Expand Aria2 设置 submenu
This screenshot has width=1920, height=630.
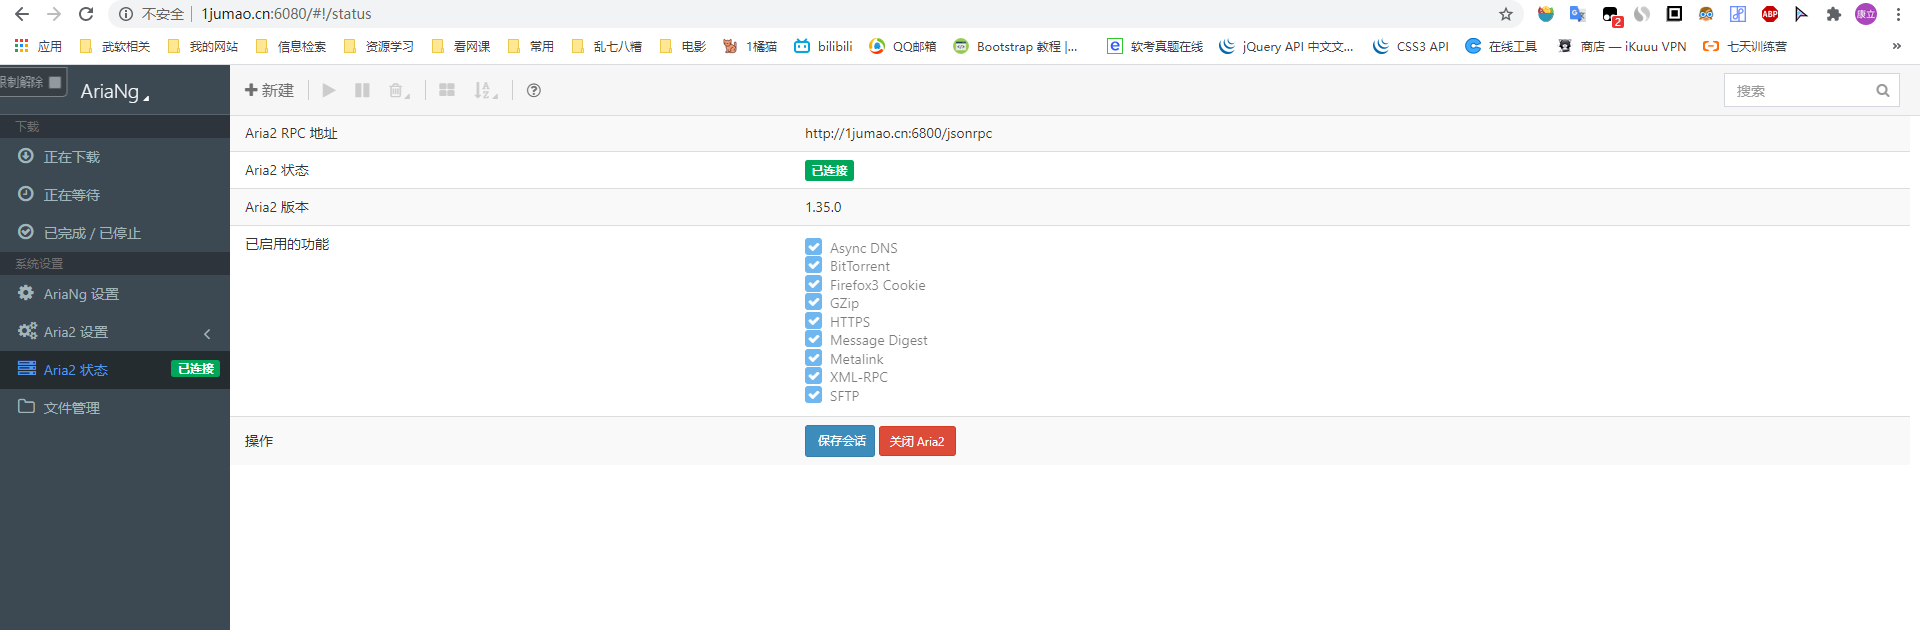[115, 332]
